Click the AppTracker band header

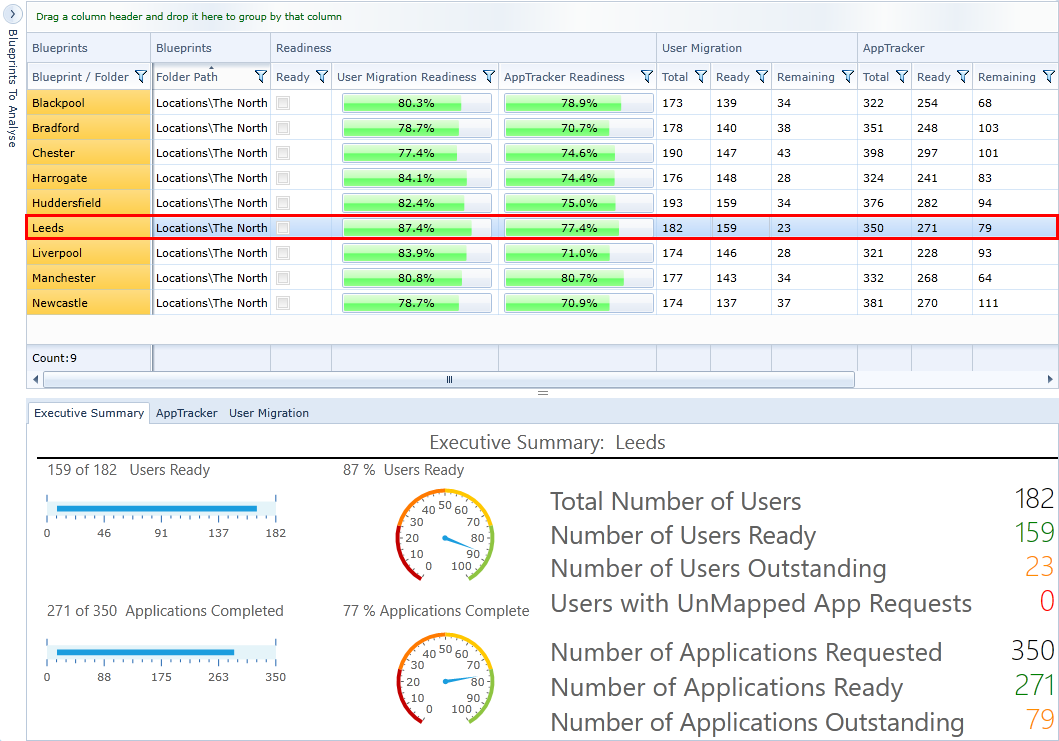pyautogui.click(x=958, y=48)
